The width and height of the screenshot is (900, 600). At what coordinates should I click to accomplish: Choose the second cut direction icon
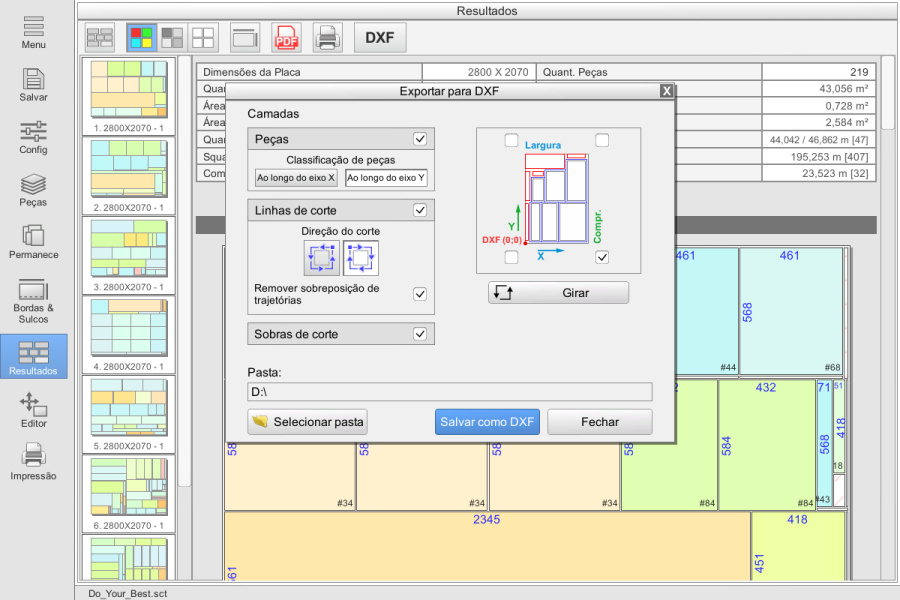(361, 258)
